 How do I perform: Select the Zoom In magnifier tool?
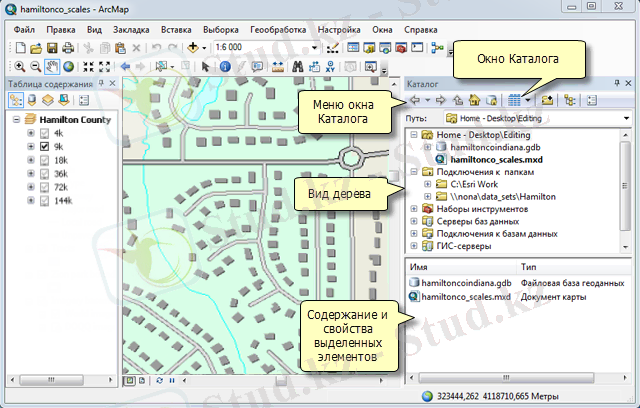point(20,67)
